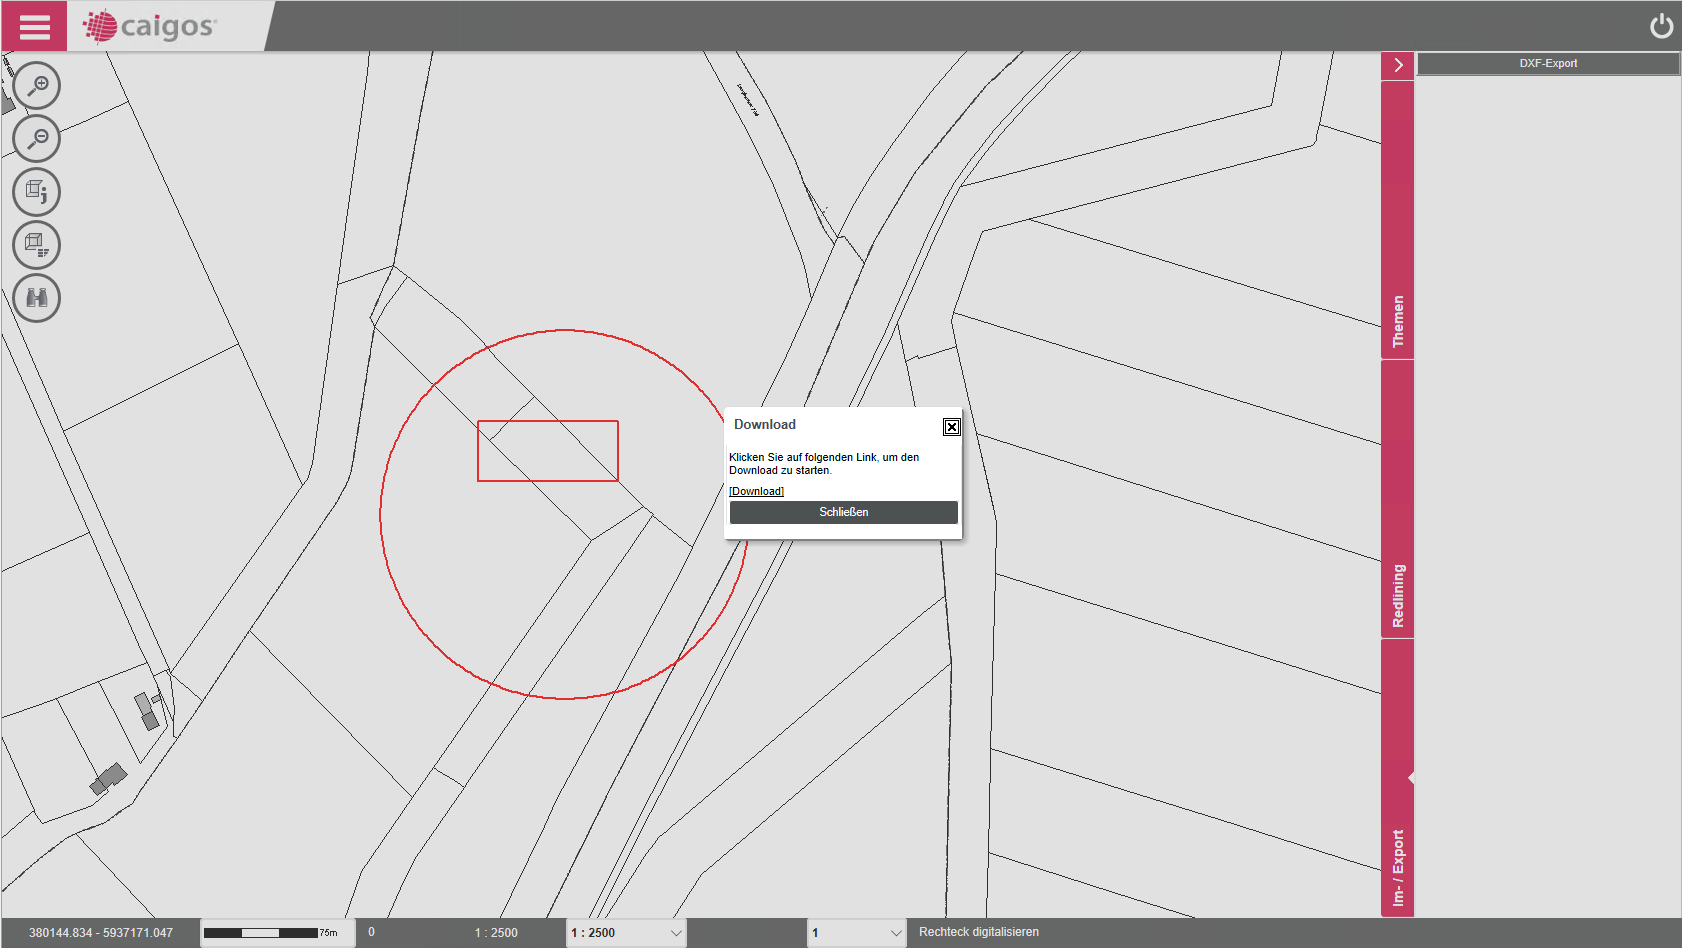Viewport: 1682px width, 948px height.
Task: Click the DXF-Export panel header
Action: (1548, 63)
